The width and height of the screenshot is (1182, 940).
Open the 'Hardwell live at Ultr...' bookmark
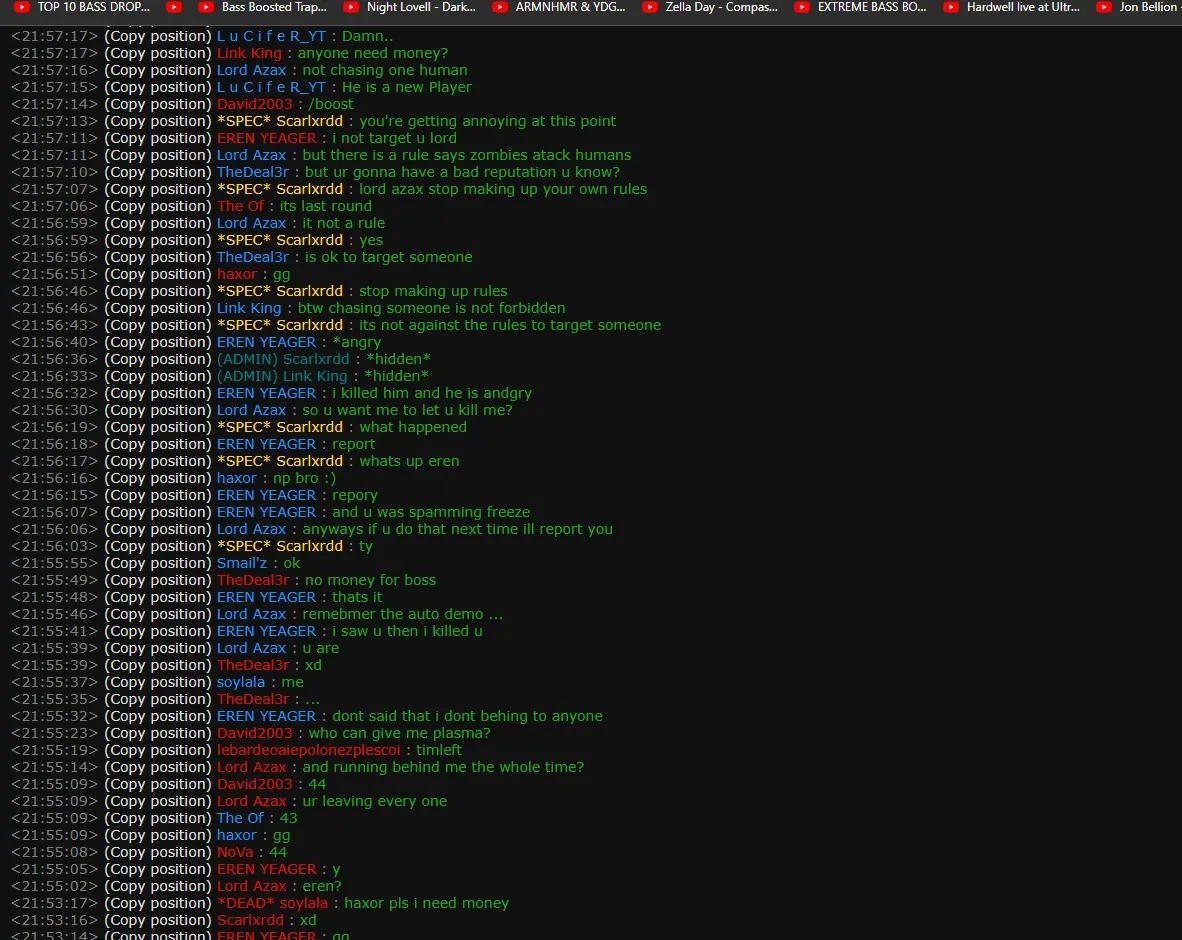pyautogui.click(x=1012, y=7)
